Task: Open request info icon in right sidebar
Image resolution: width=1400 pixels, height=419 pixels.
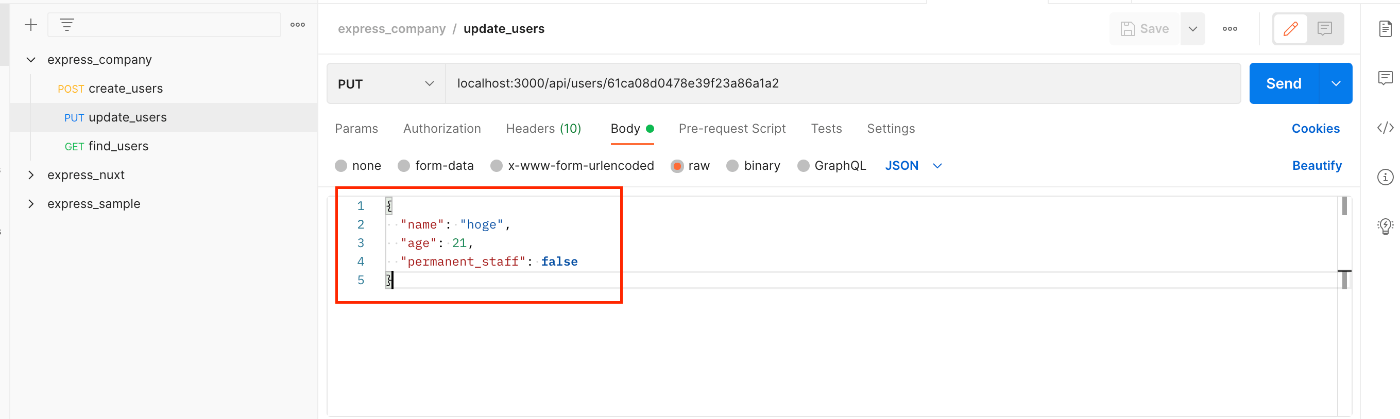Action: pyautogui.click(x=1385, y=177)
